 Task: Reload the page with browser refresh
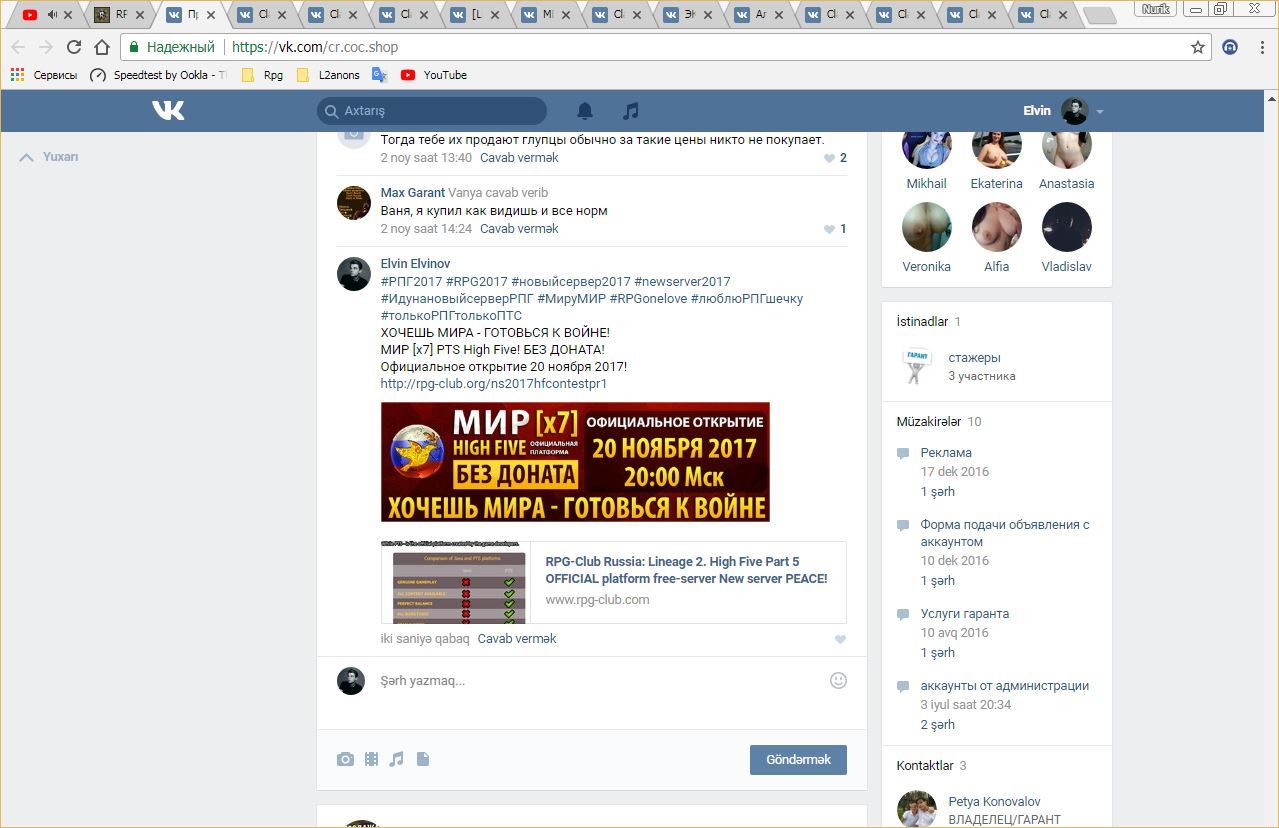tap(74, 47)
